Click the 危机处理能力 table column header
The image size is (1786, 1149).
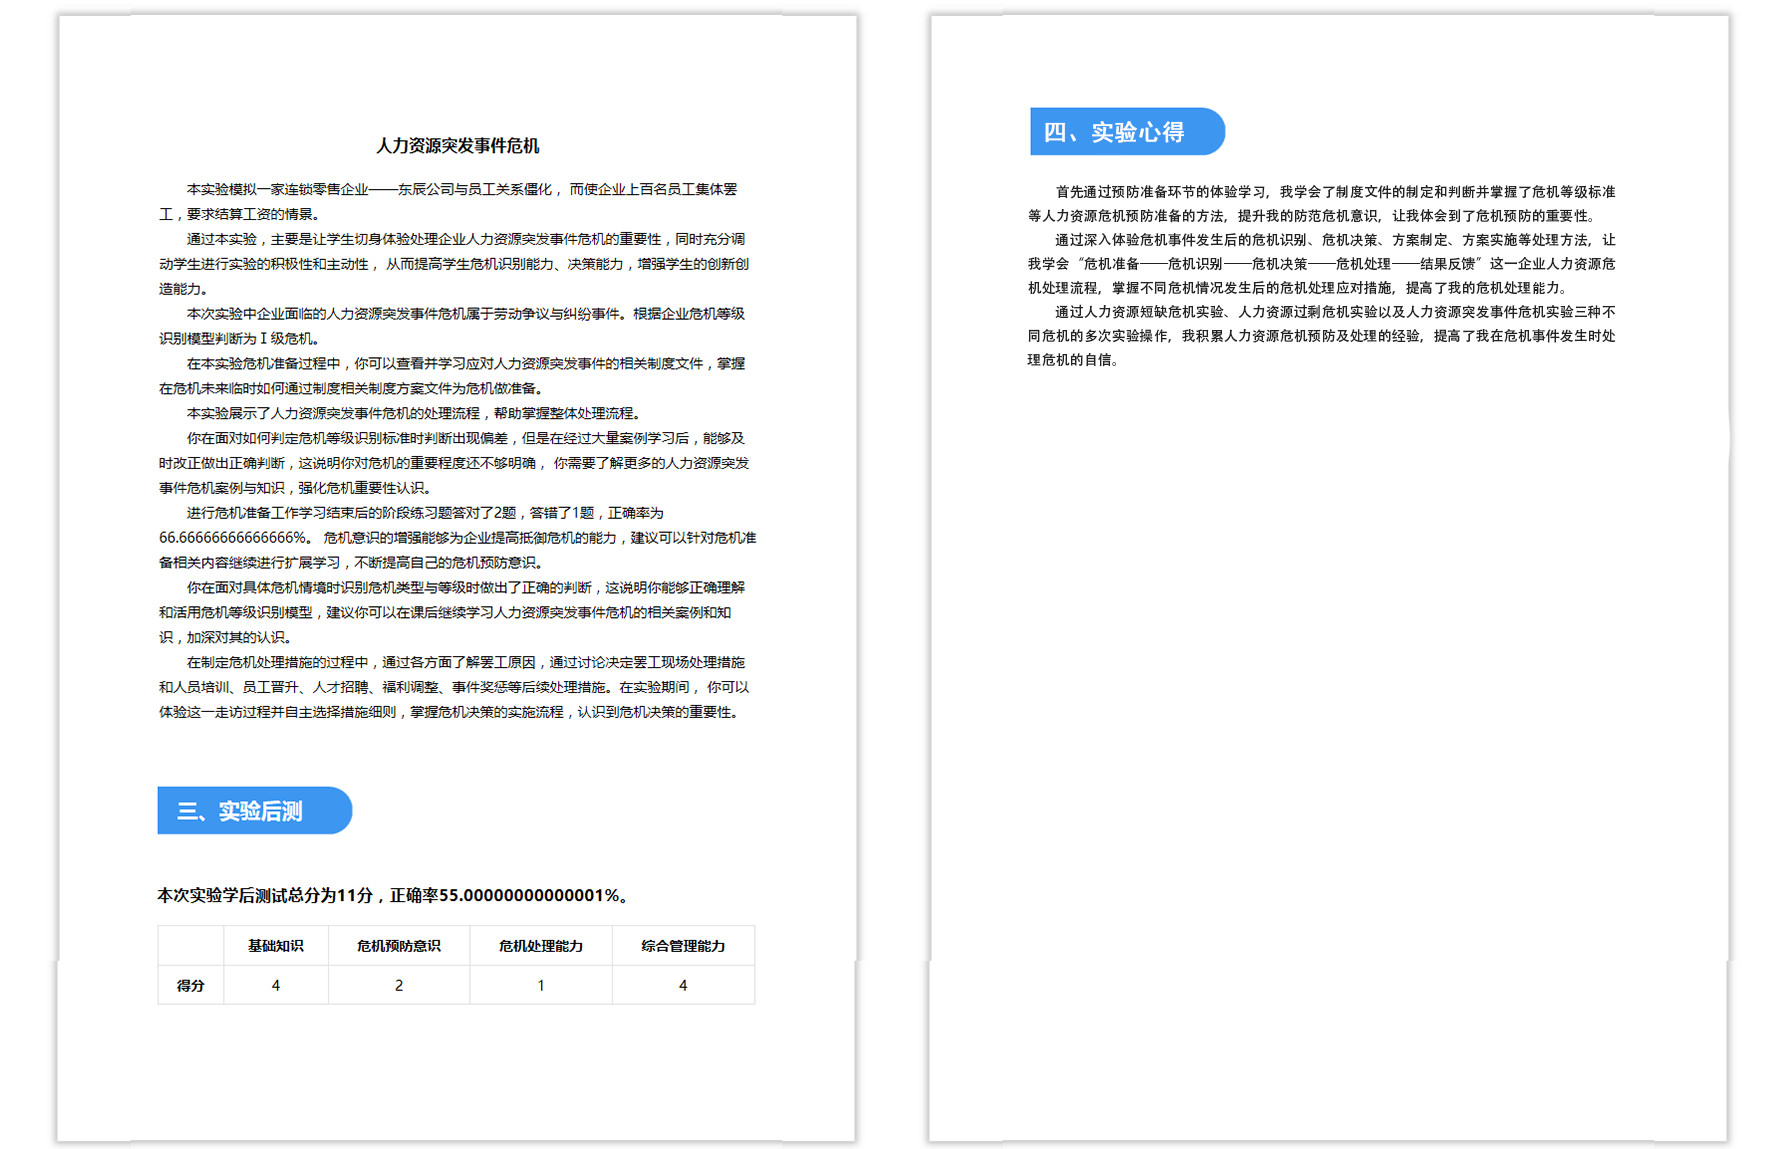tap(540, 946)
